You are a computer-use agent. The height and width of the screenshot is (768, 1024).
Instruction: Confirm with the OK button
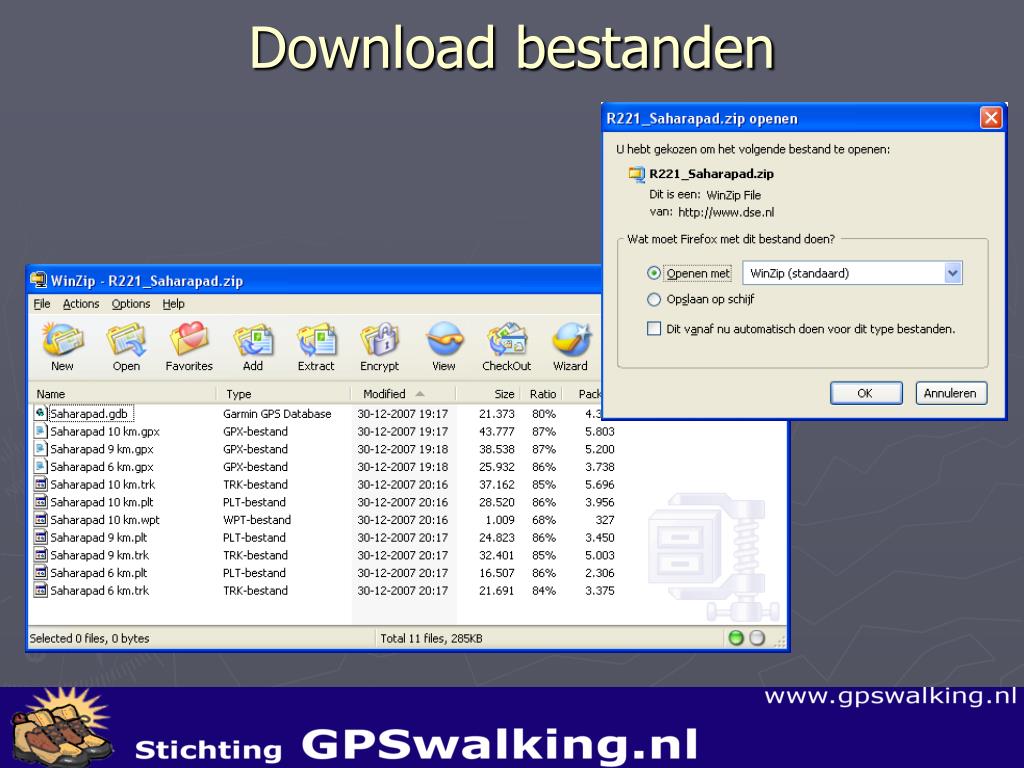[x=866, y=393]
